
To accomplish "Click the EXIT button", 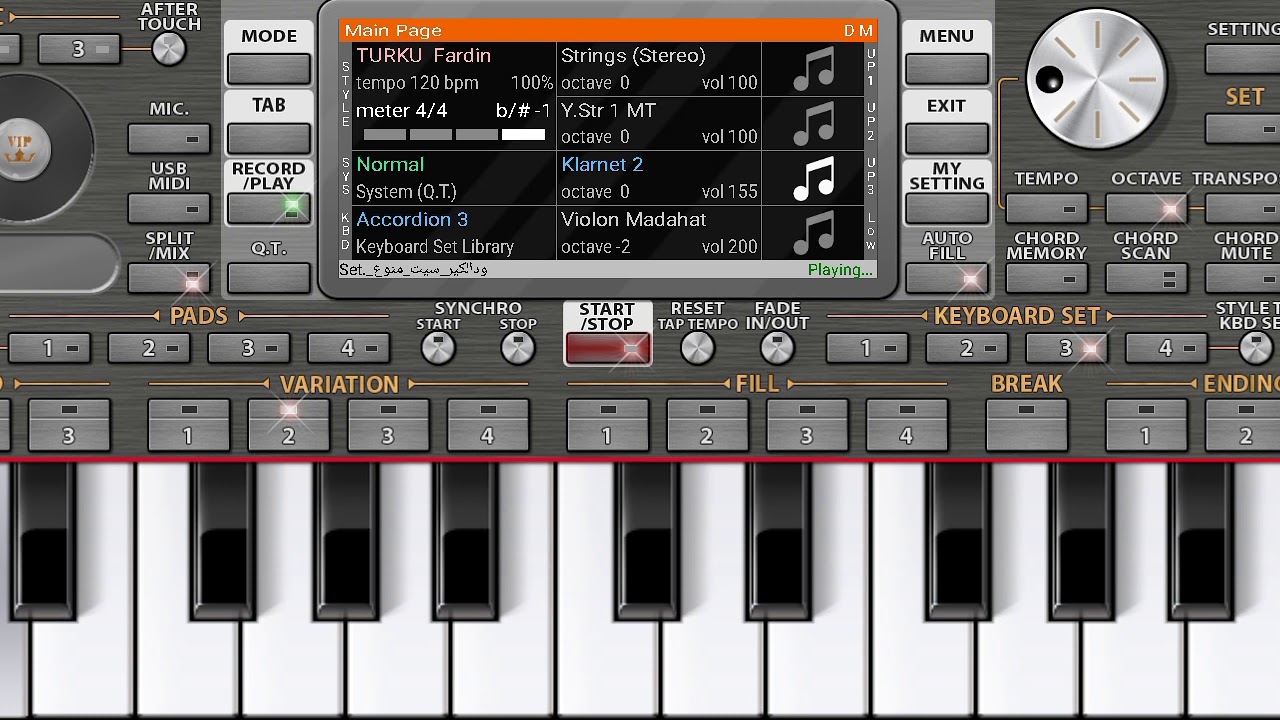I will (x=947, y=139).
